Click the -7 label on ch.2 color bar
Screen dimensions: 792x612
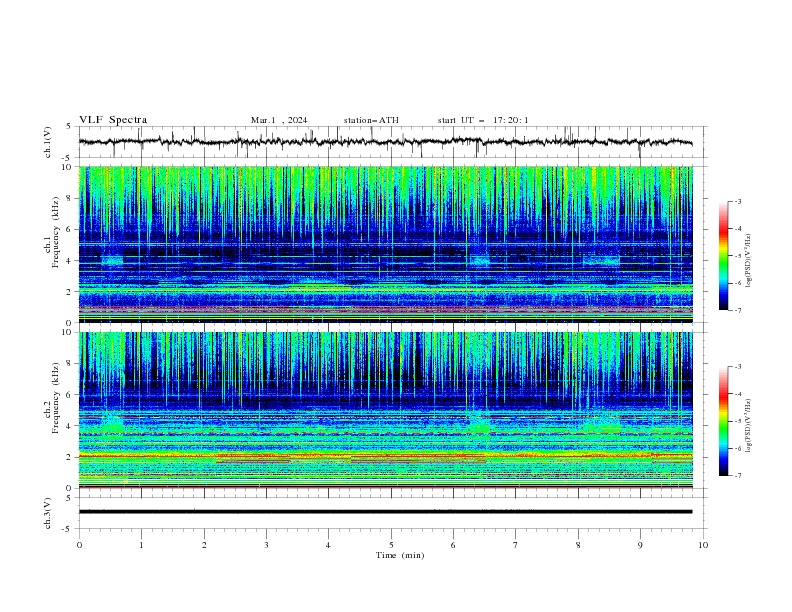tap(738, 476)
